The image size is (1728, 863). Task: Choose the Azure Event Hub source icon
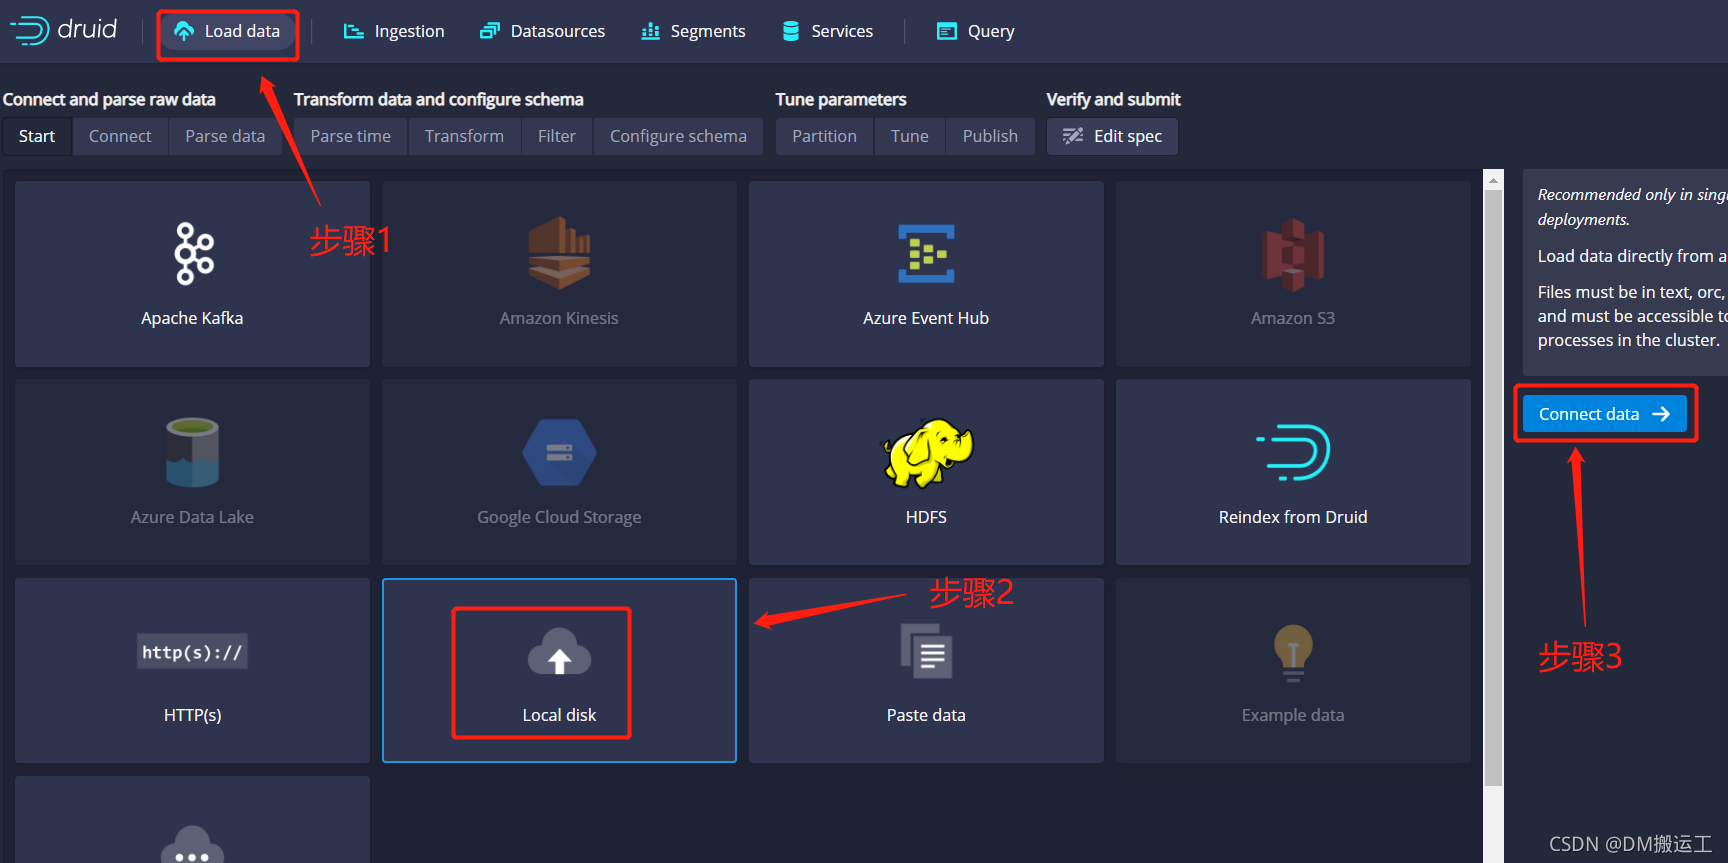click(x=926, y=253)
